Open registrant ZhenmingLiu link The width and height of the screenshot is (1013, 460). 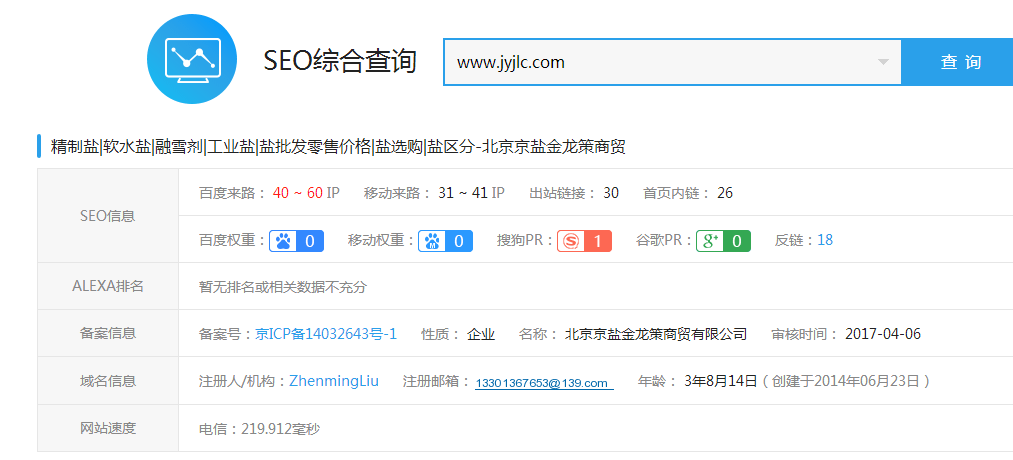[336, 381]
